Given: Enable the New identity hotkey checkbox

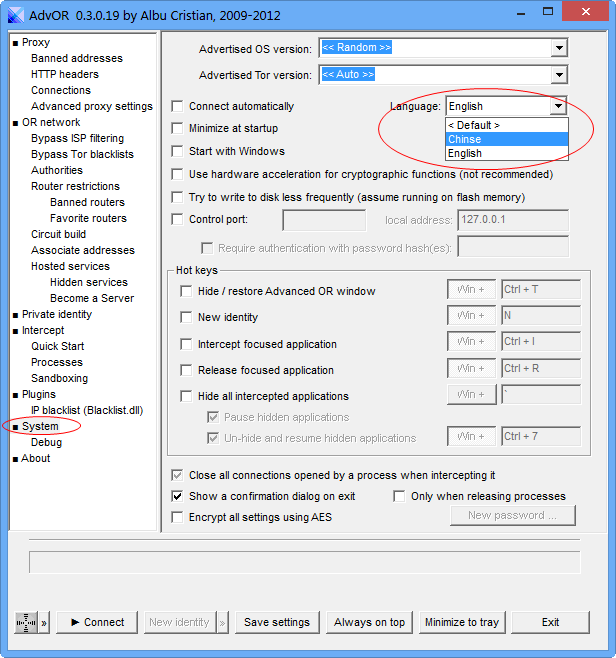Looking at the screenshot, I should (186, 317).
